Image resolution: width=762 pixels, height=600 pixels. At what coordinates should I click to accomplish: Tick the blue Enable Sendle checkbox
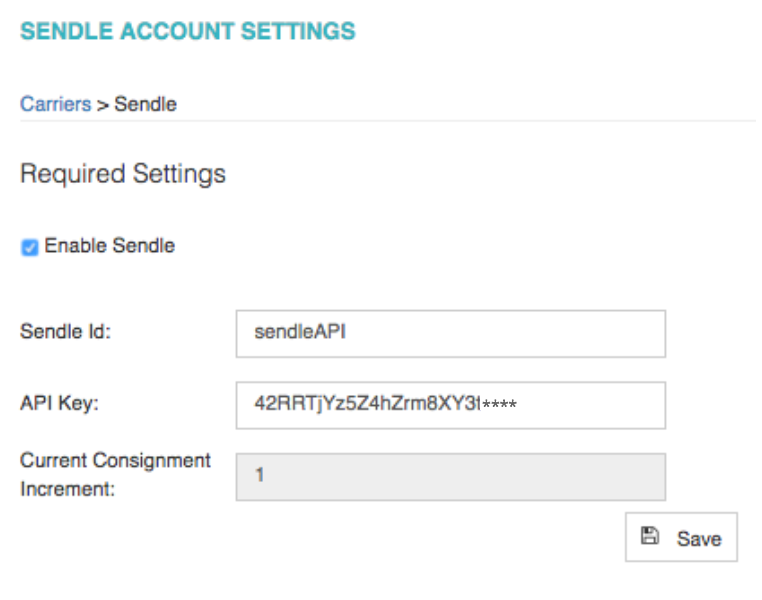click(30, 247)
